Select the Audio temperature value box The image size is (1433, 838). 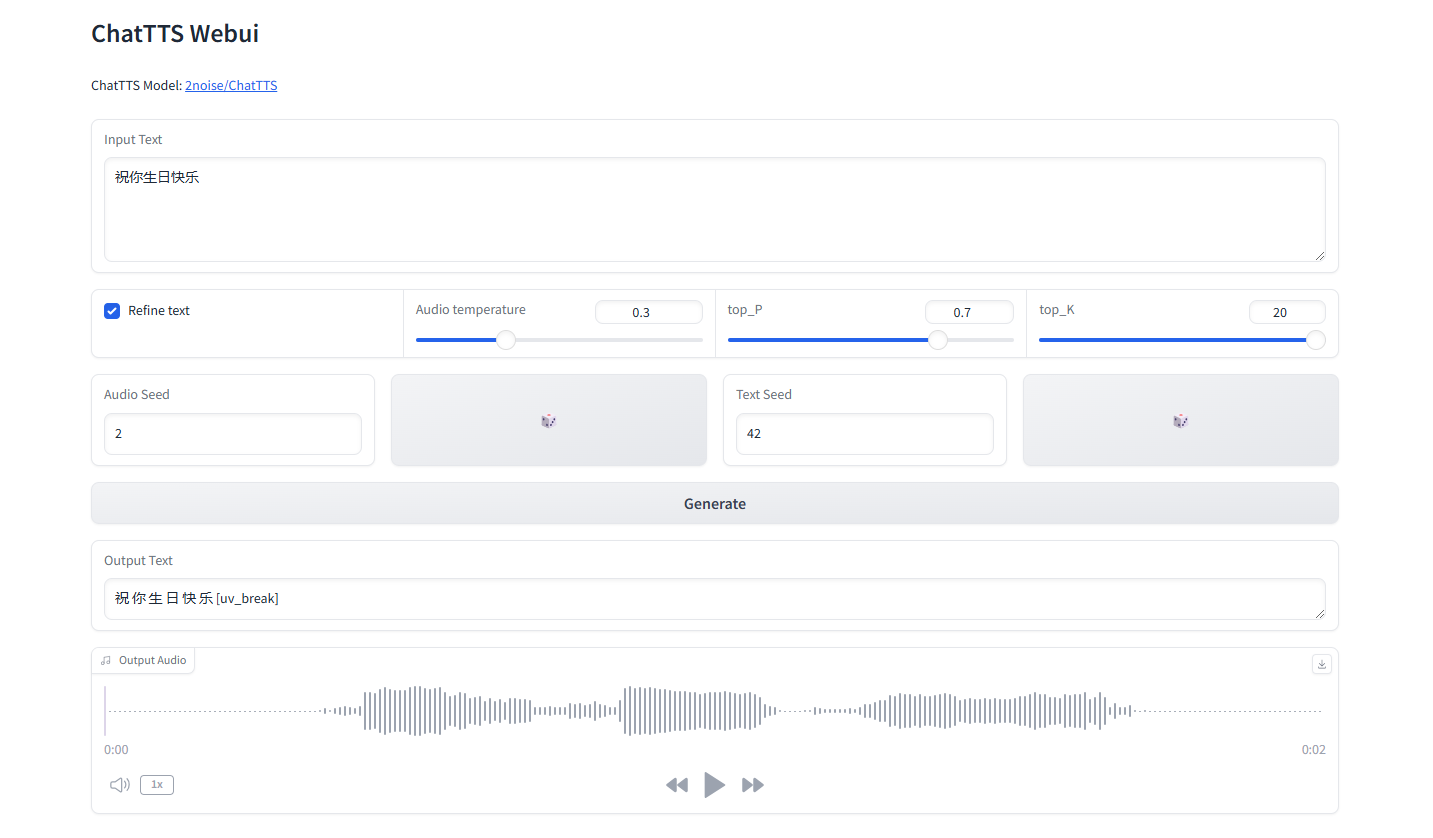(648, 313)
